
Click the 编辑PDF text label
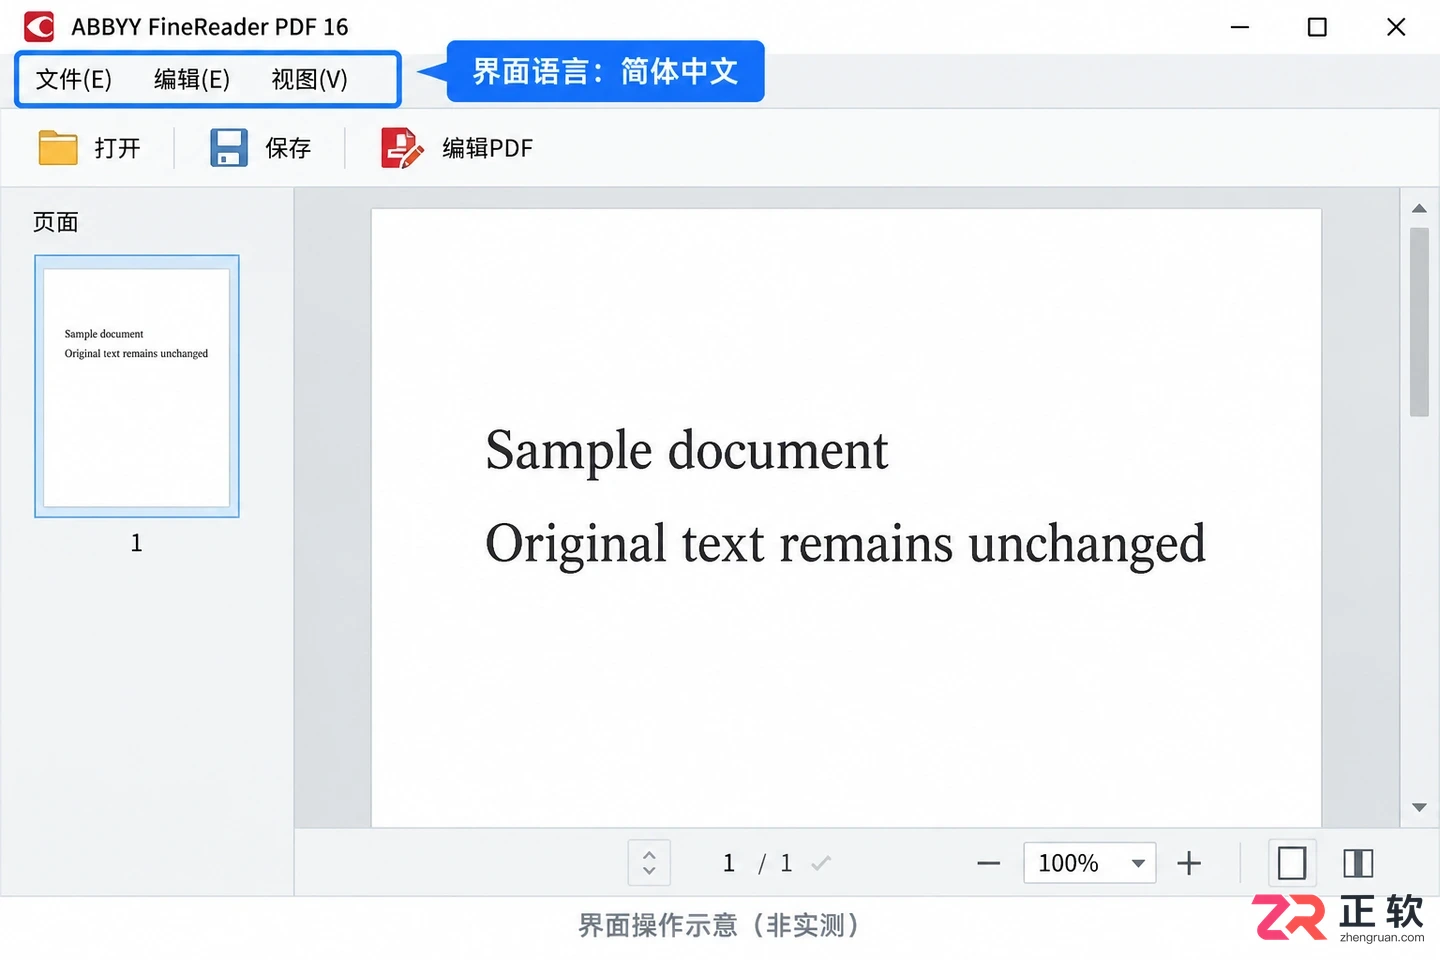click(487, 148)
